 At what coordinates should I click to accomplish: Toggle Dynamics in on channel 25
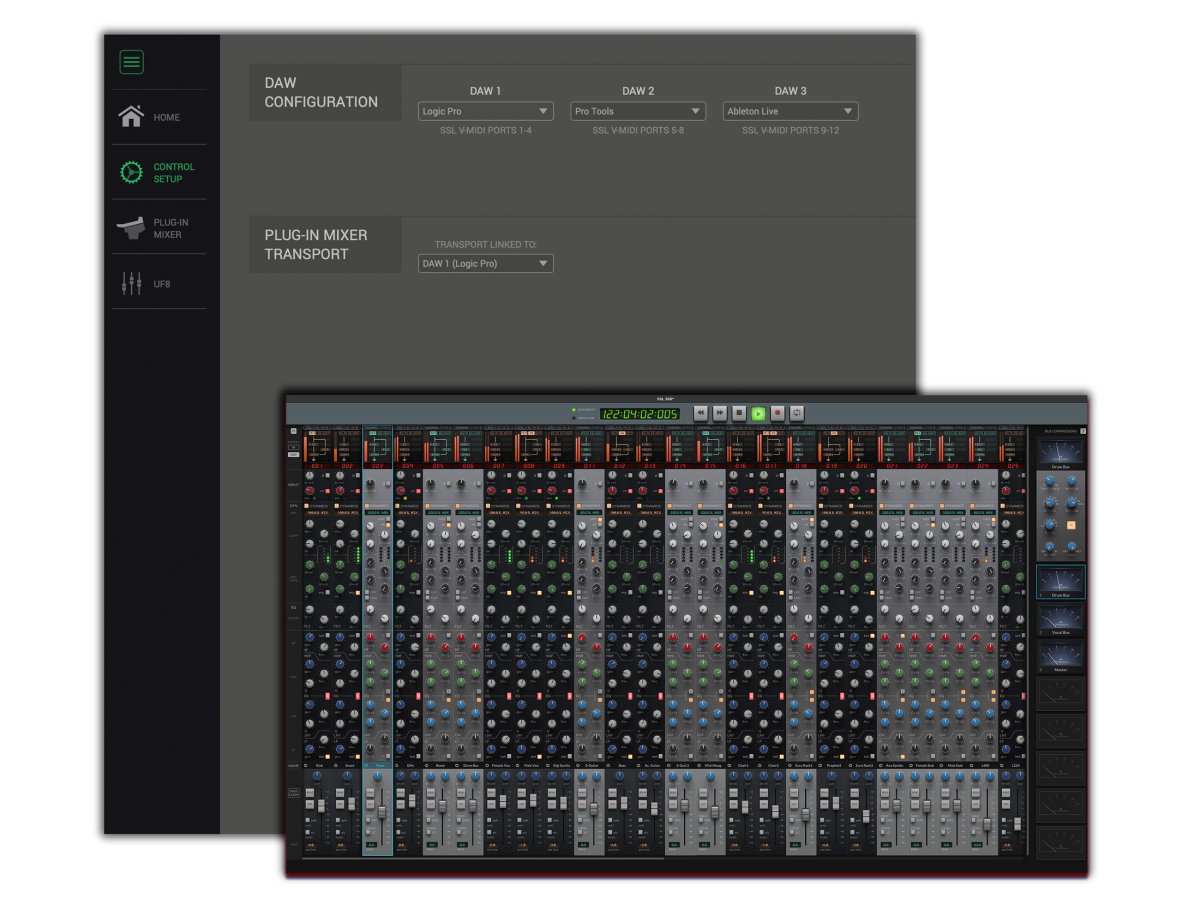point(1001,506)
